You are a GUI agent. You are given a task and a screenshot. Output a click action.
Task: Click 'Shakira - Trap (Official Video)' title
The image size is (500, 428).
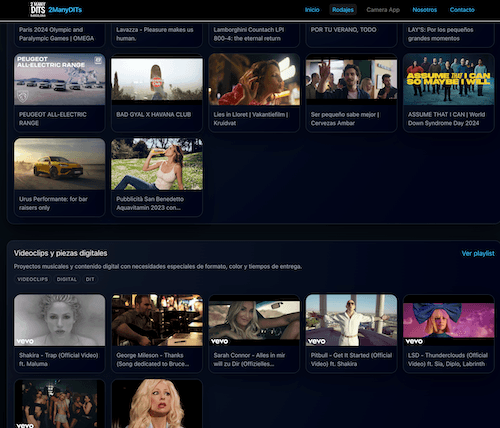pyautogui.click(x=59, y=359)
